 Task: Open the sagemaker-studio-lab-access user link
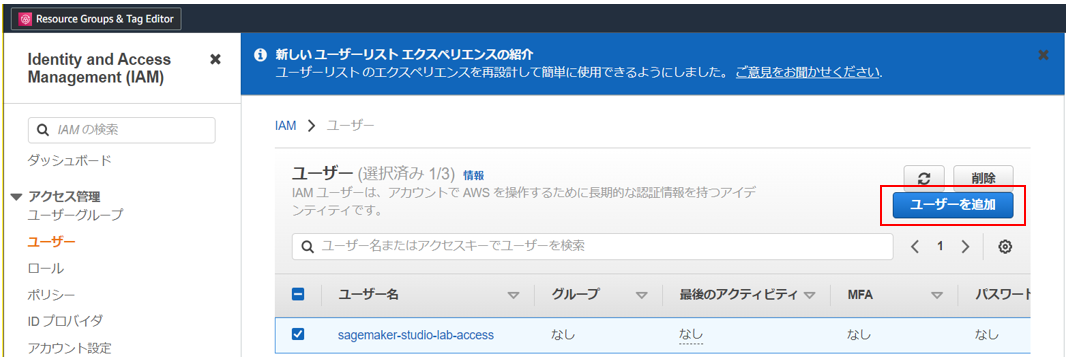(416, 335)
